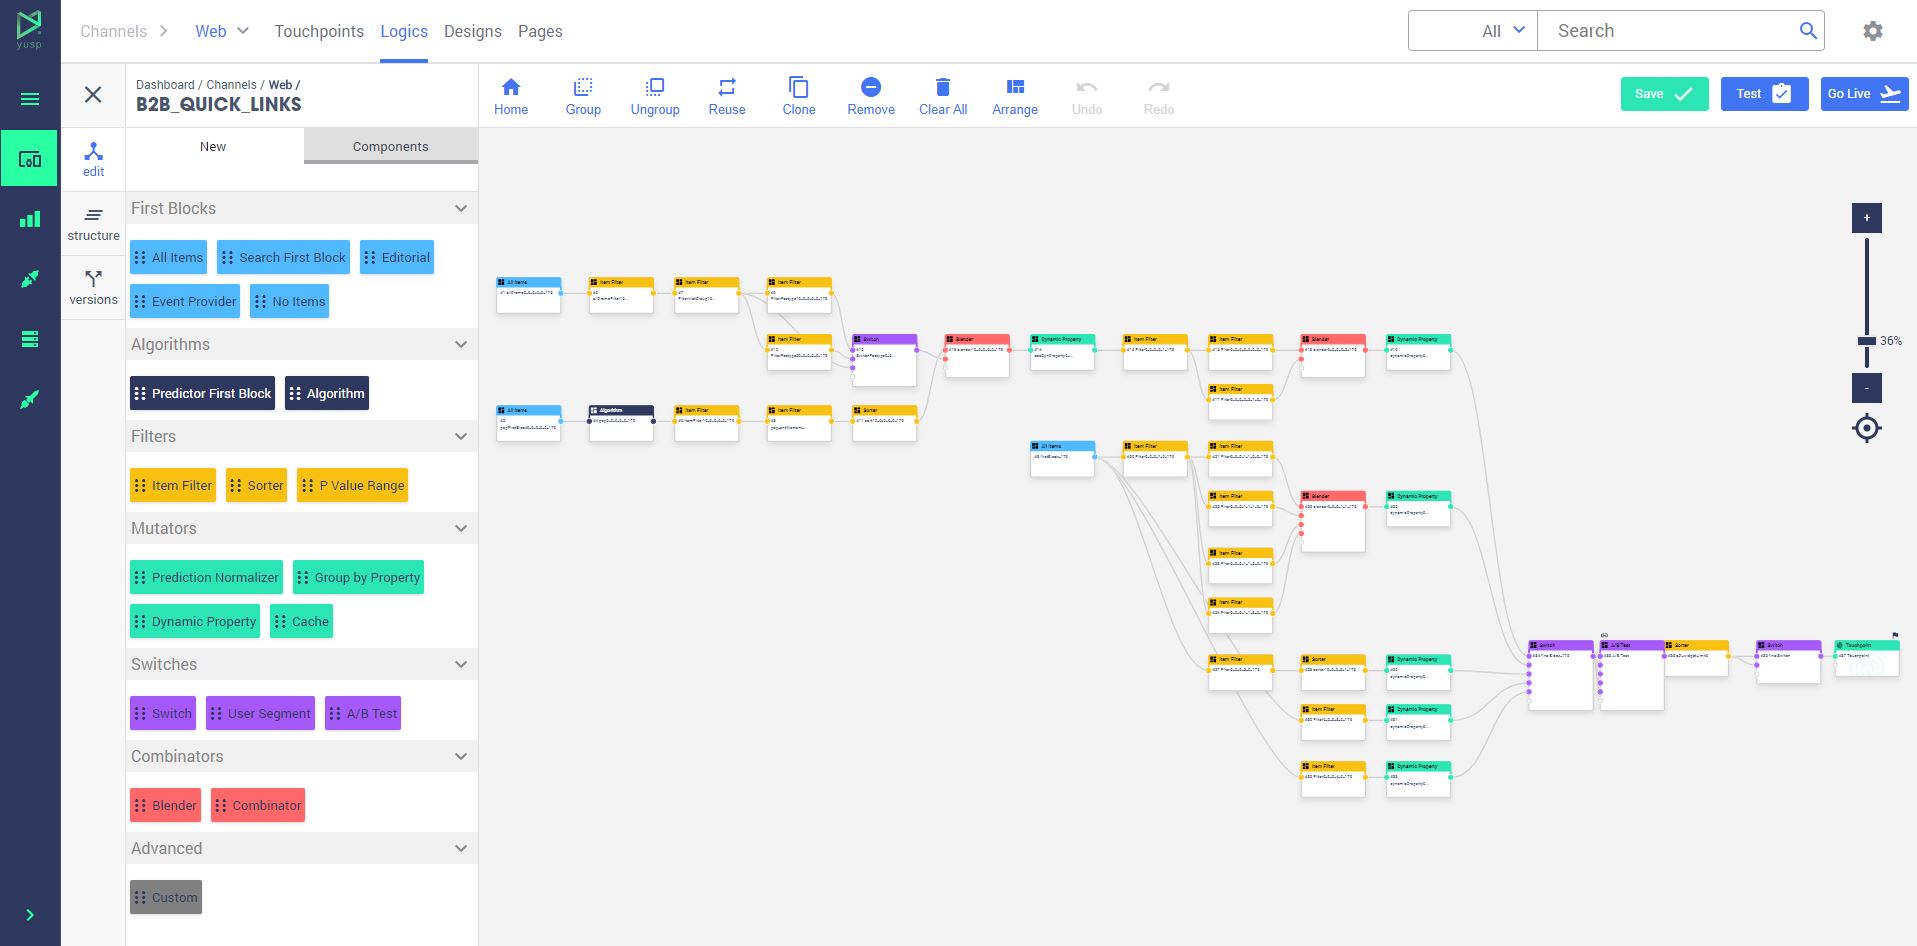Collapse the Filters section
1917x946 pixels.
[x=461, y=436]
